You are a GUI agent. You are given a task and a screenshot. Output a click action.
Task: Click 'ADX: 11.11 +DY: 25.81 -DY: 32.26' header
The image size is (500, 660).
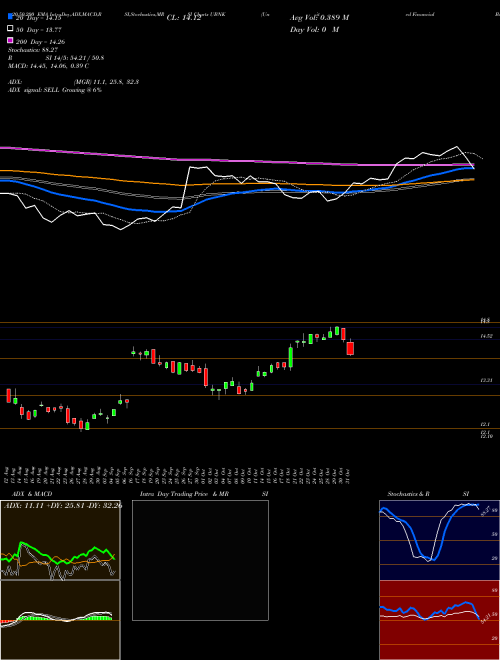tap(62, 505)
